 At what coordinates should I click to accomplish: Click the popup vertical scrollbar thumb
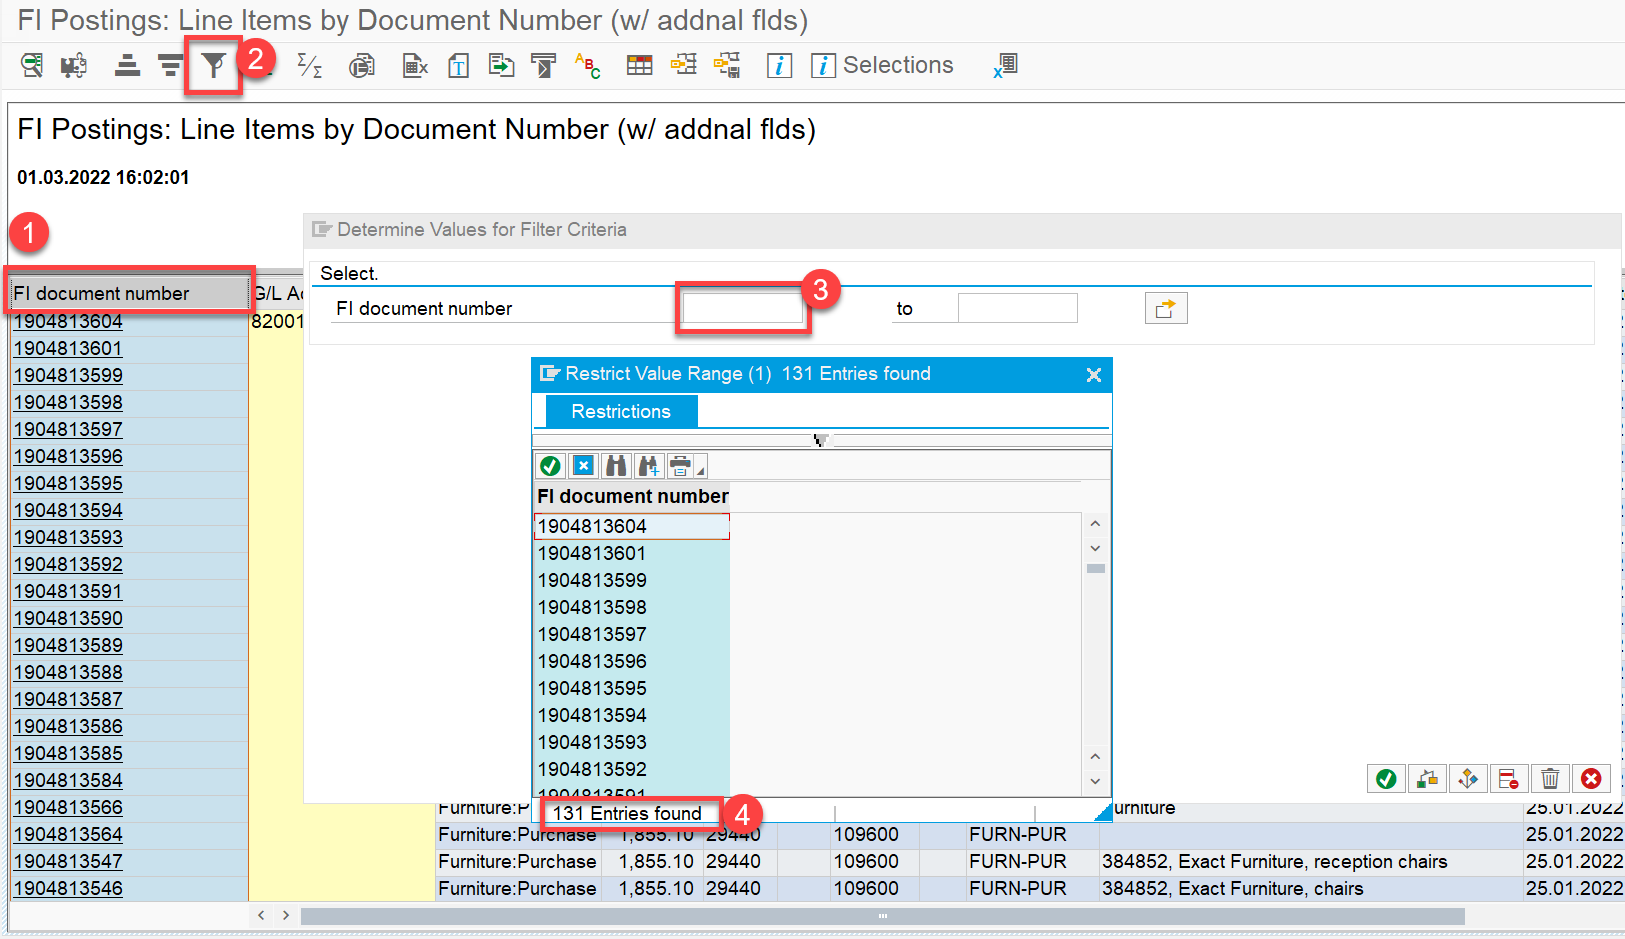coord(1096,568)
